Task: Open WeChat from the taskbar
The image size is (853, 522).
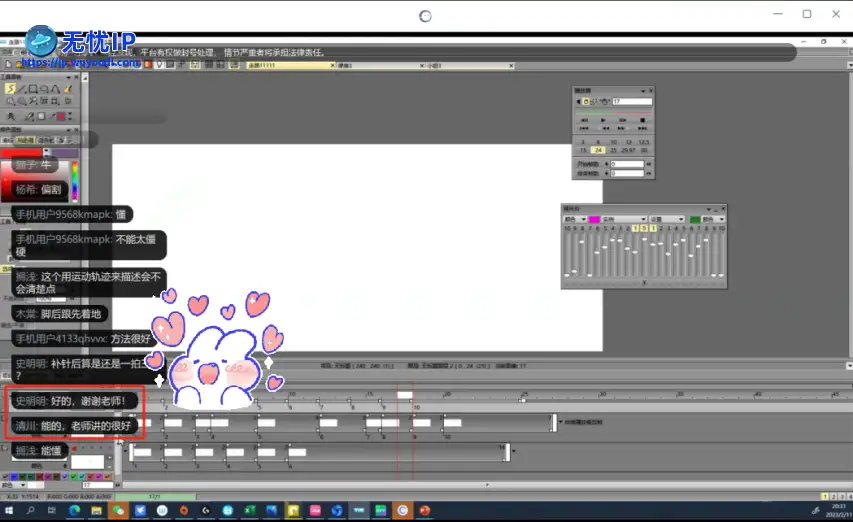Action: tap(119, 510)
